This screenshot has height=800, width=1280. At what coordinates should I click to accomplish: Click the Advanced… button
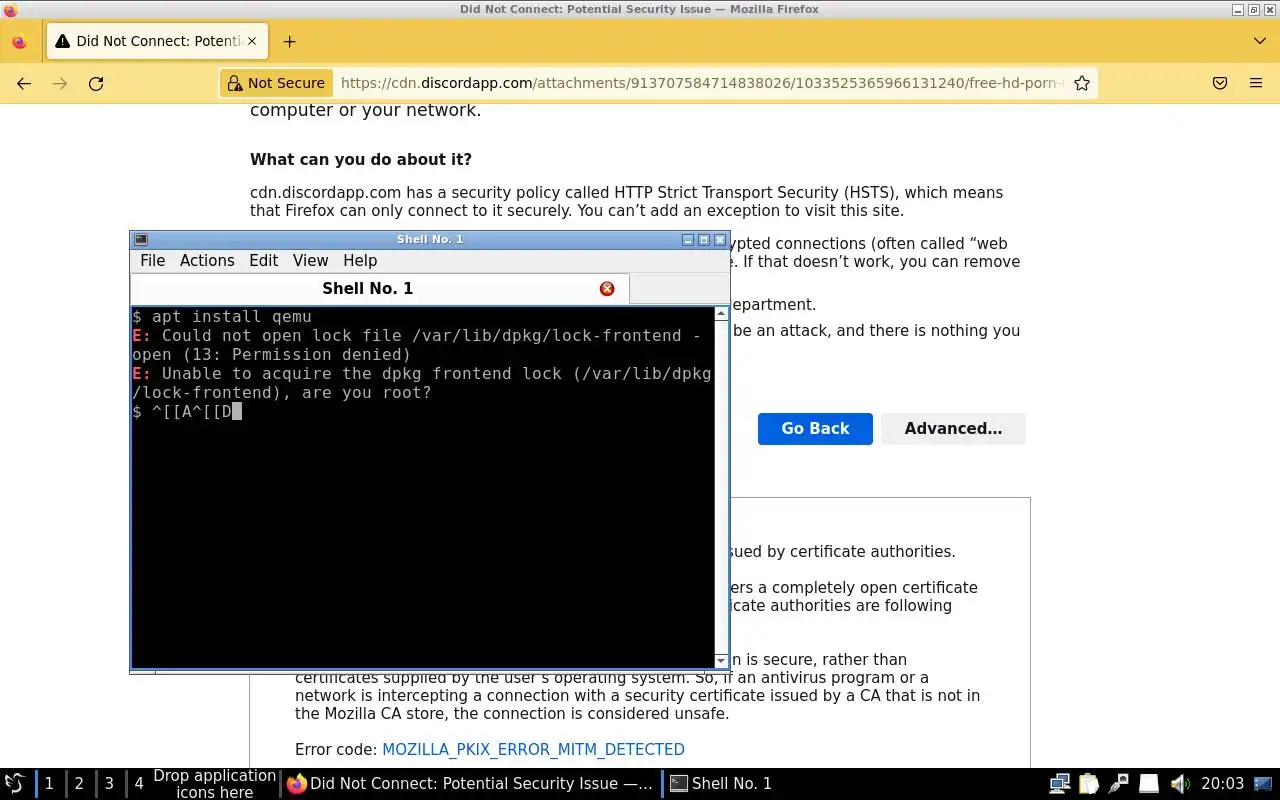point(953,428)
